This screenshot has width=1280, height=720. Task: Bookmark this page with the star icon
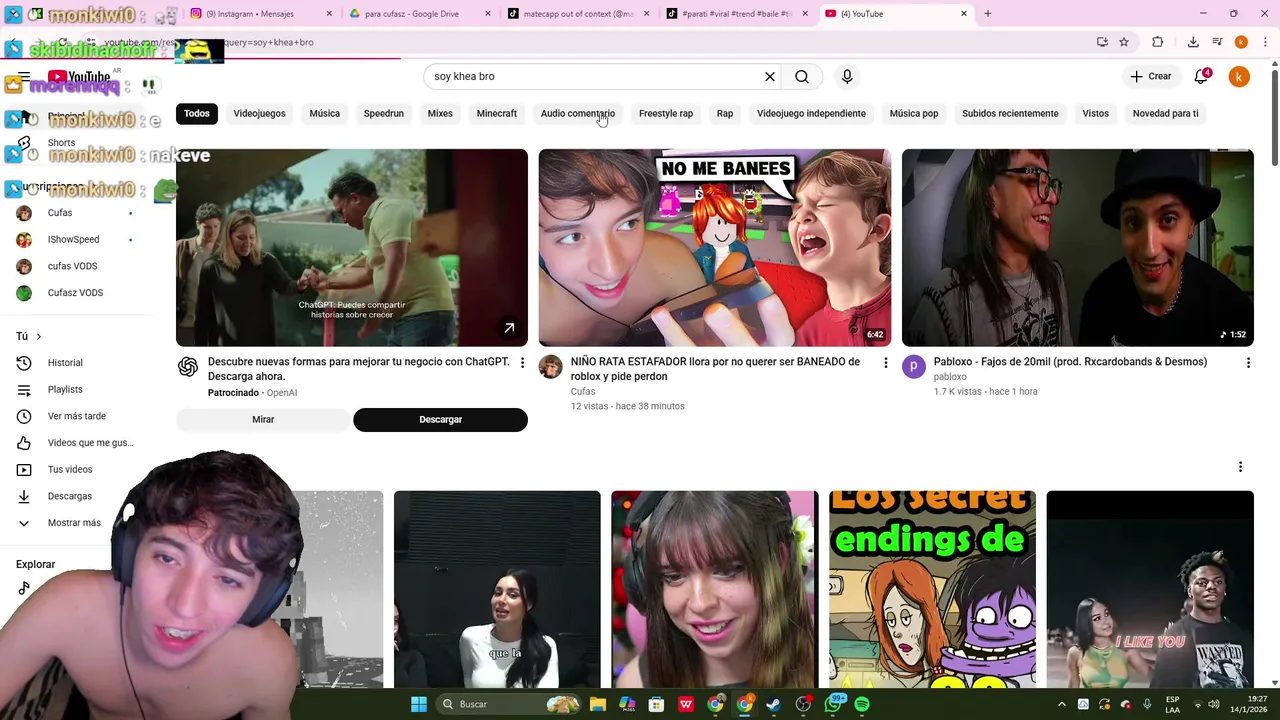tap(1124, 42)
